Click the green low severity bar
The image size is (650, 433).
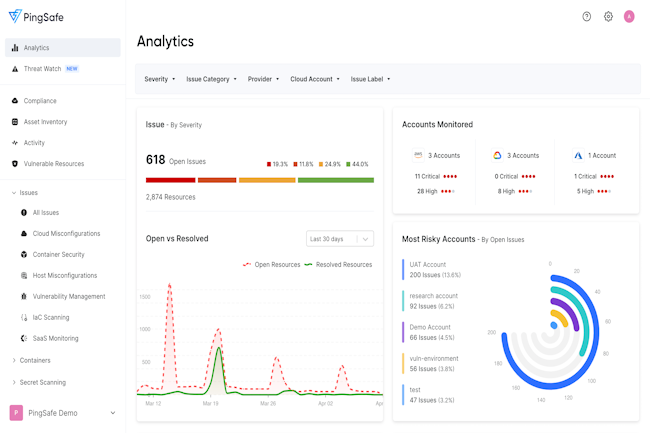tap(336, 180)
